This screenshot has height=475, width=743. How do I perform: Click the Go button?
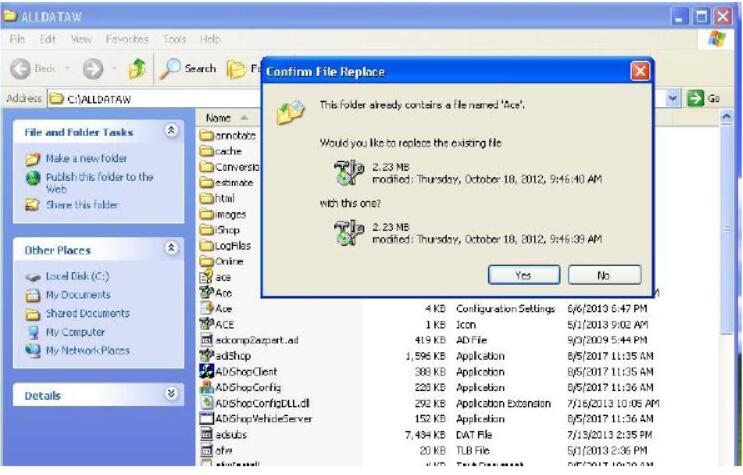coord(703,99)
